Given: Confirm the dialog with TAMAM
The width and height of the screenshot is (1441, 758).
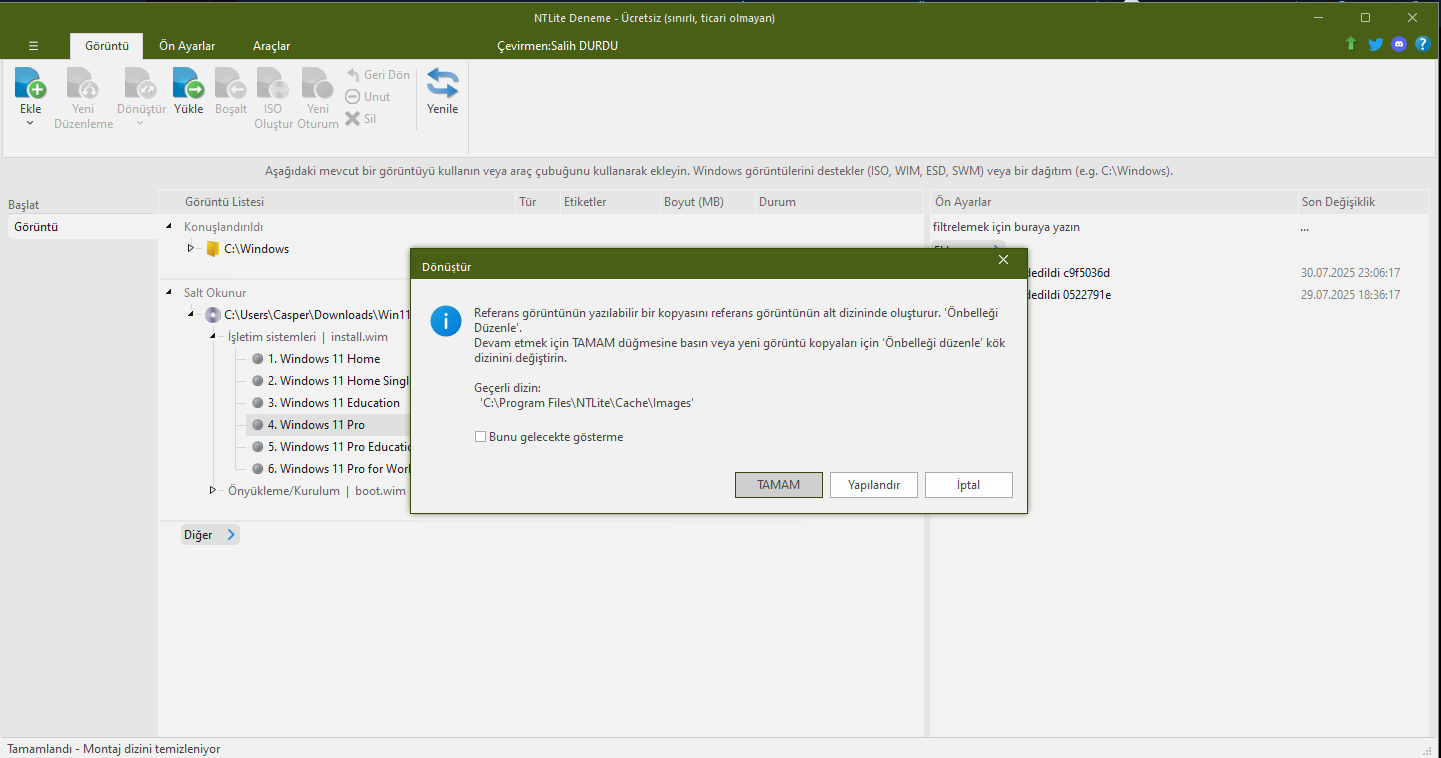Looking at the screenshot, I should click(x=778, y=485).
